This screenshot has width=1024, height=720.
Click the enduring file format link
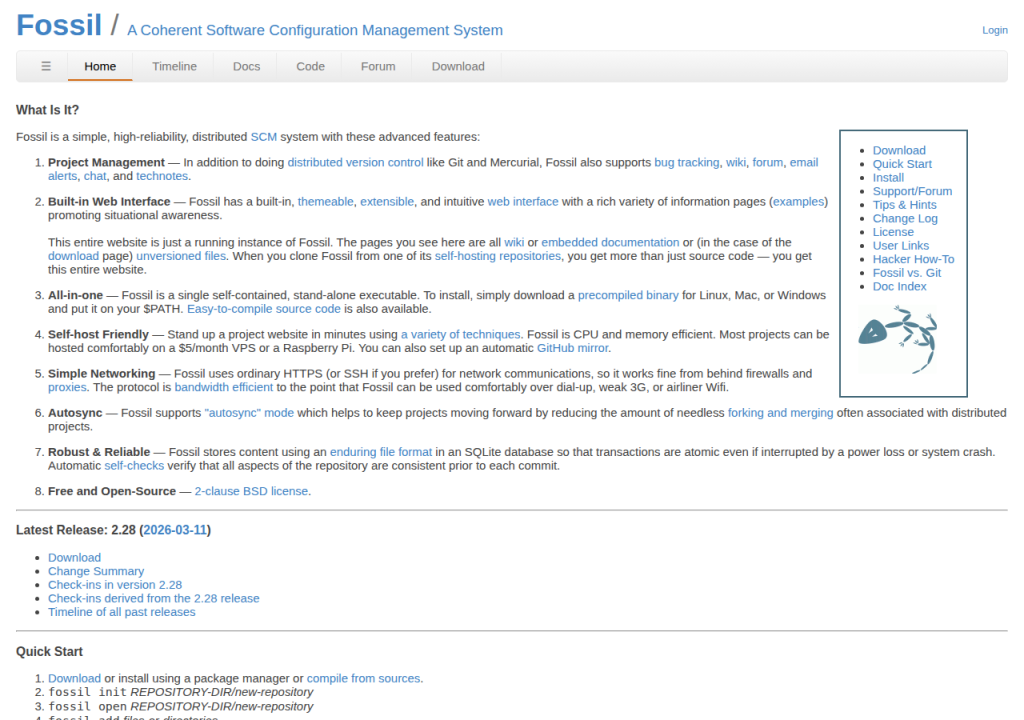[x=381, y=451]
